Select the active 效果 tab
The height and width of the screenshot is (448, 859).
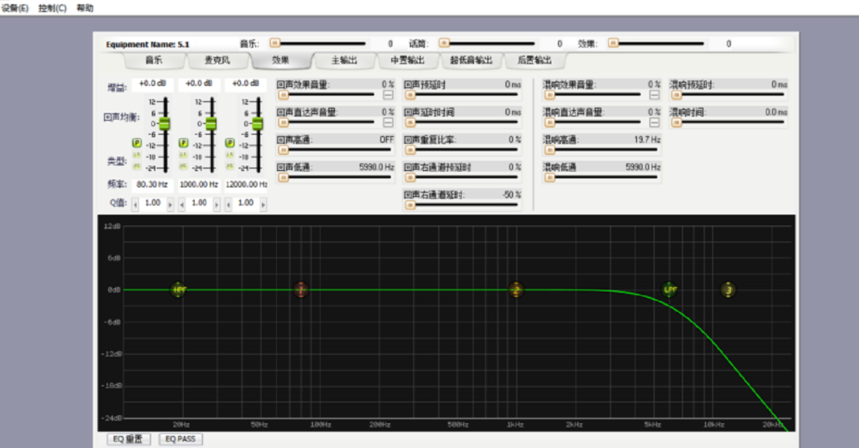click(x=280, y=60)
